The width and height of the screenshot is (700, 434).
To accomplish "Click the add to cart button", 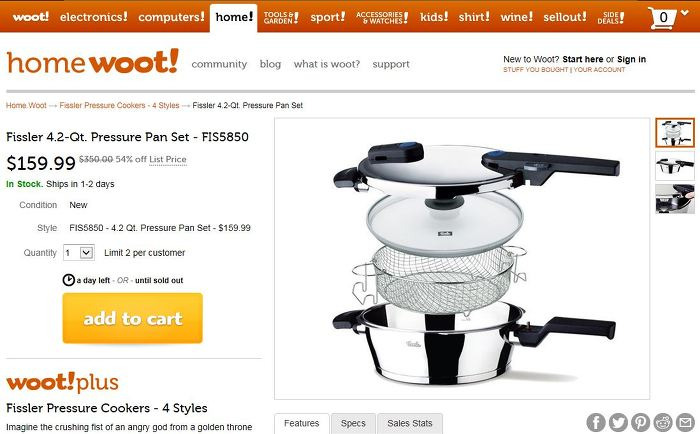I will pos(133,318).
